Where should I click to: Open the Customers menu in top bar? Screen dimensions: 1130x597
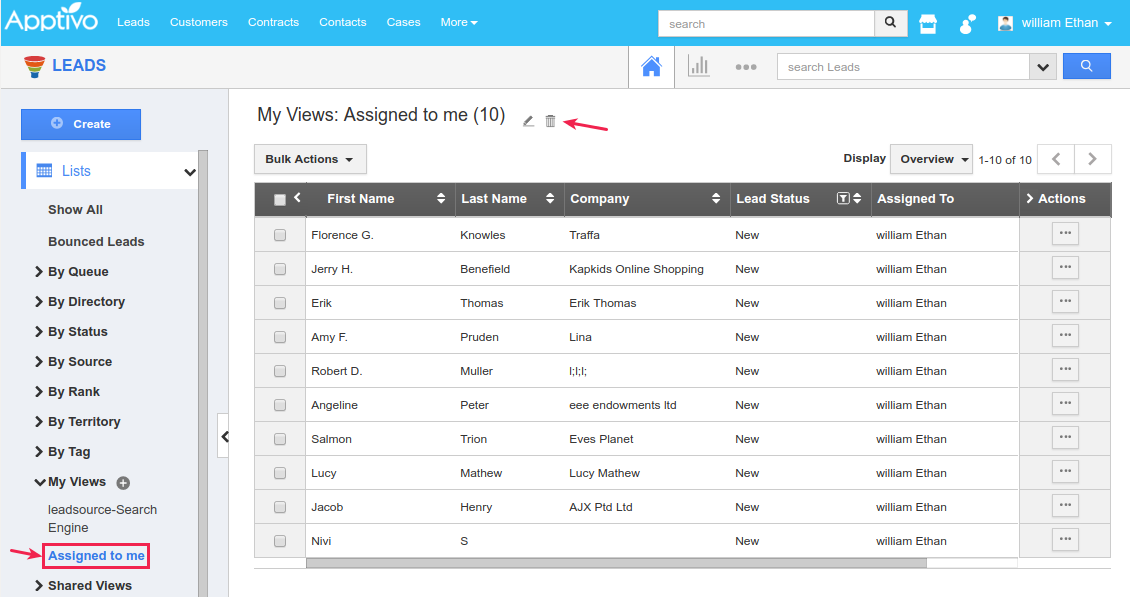[x=198, y=22]
